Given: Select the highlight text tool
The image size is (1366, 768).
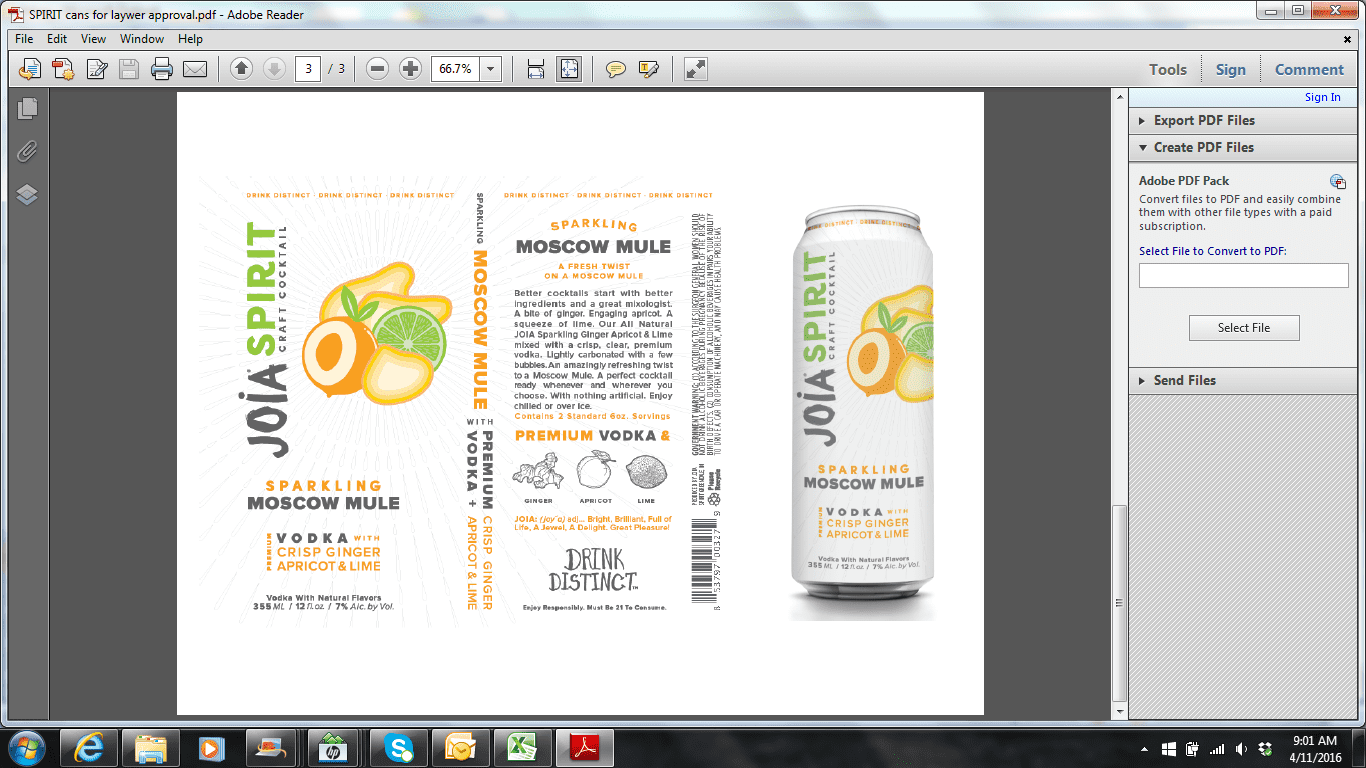Looking at the screenshot, I should [x=649, y=69].
